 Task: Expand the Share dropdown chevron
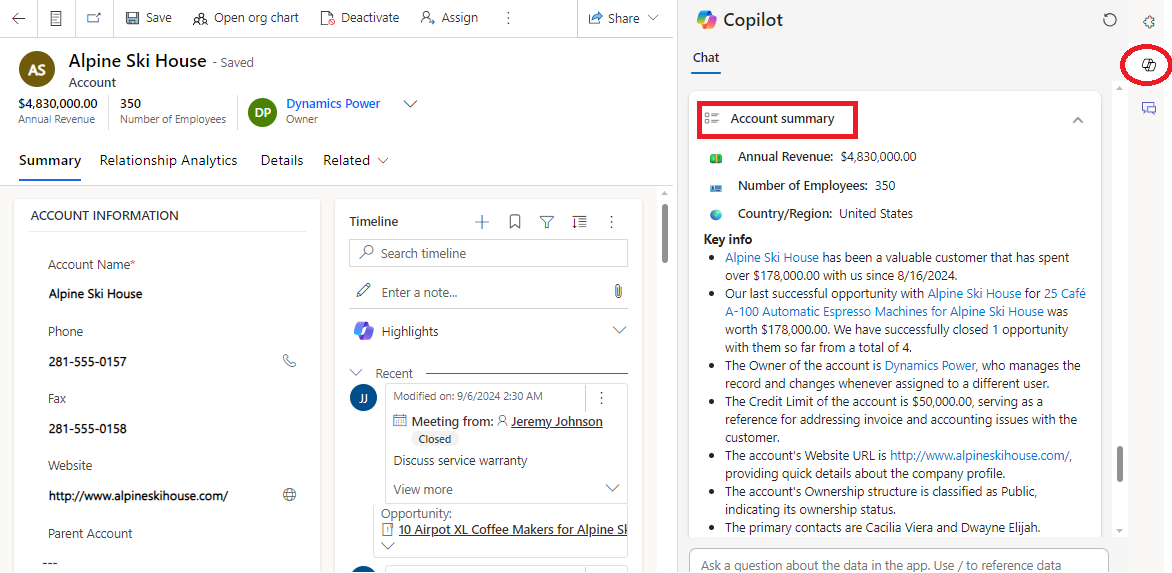click(653, 19)
